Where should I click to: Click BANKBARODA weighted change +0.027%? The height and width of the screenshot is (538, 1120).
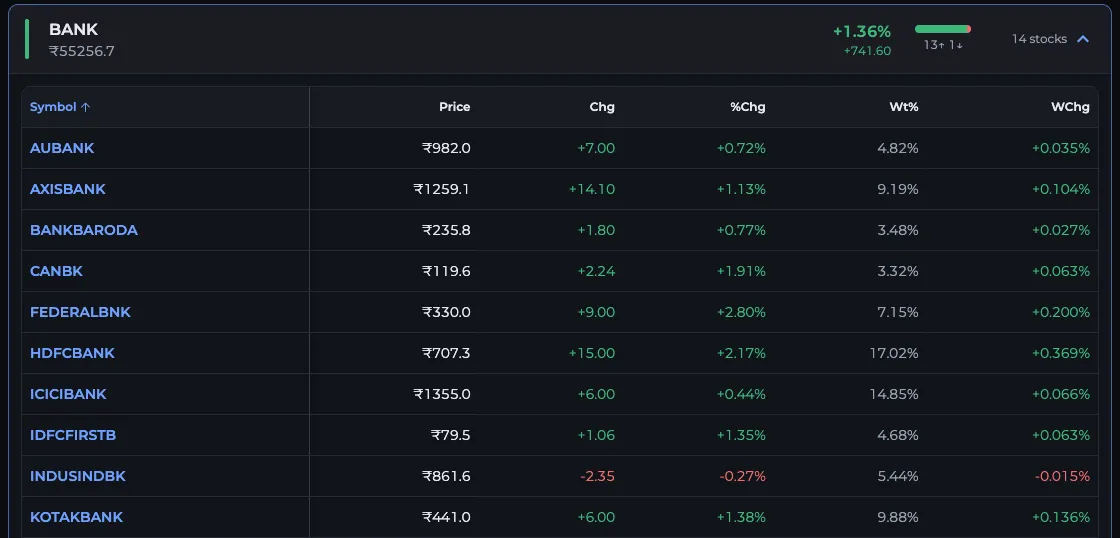tap(1061, 230)
